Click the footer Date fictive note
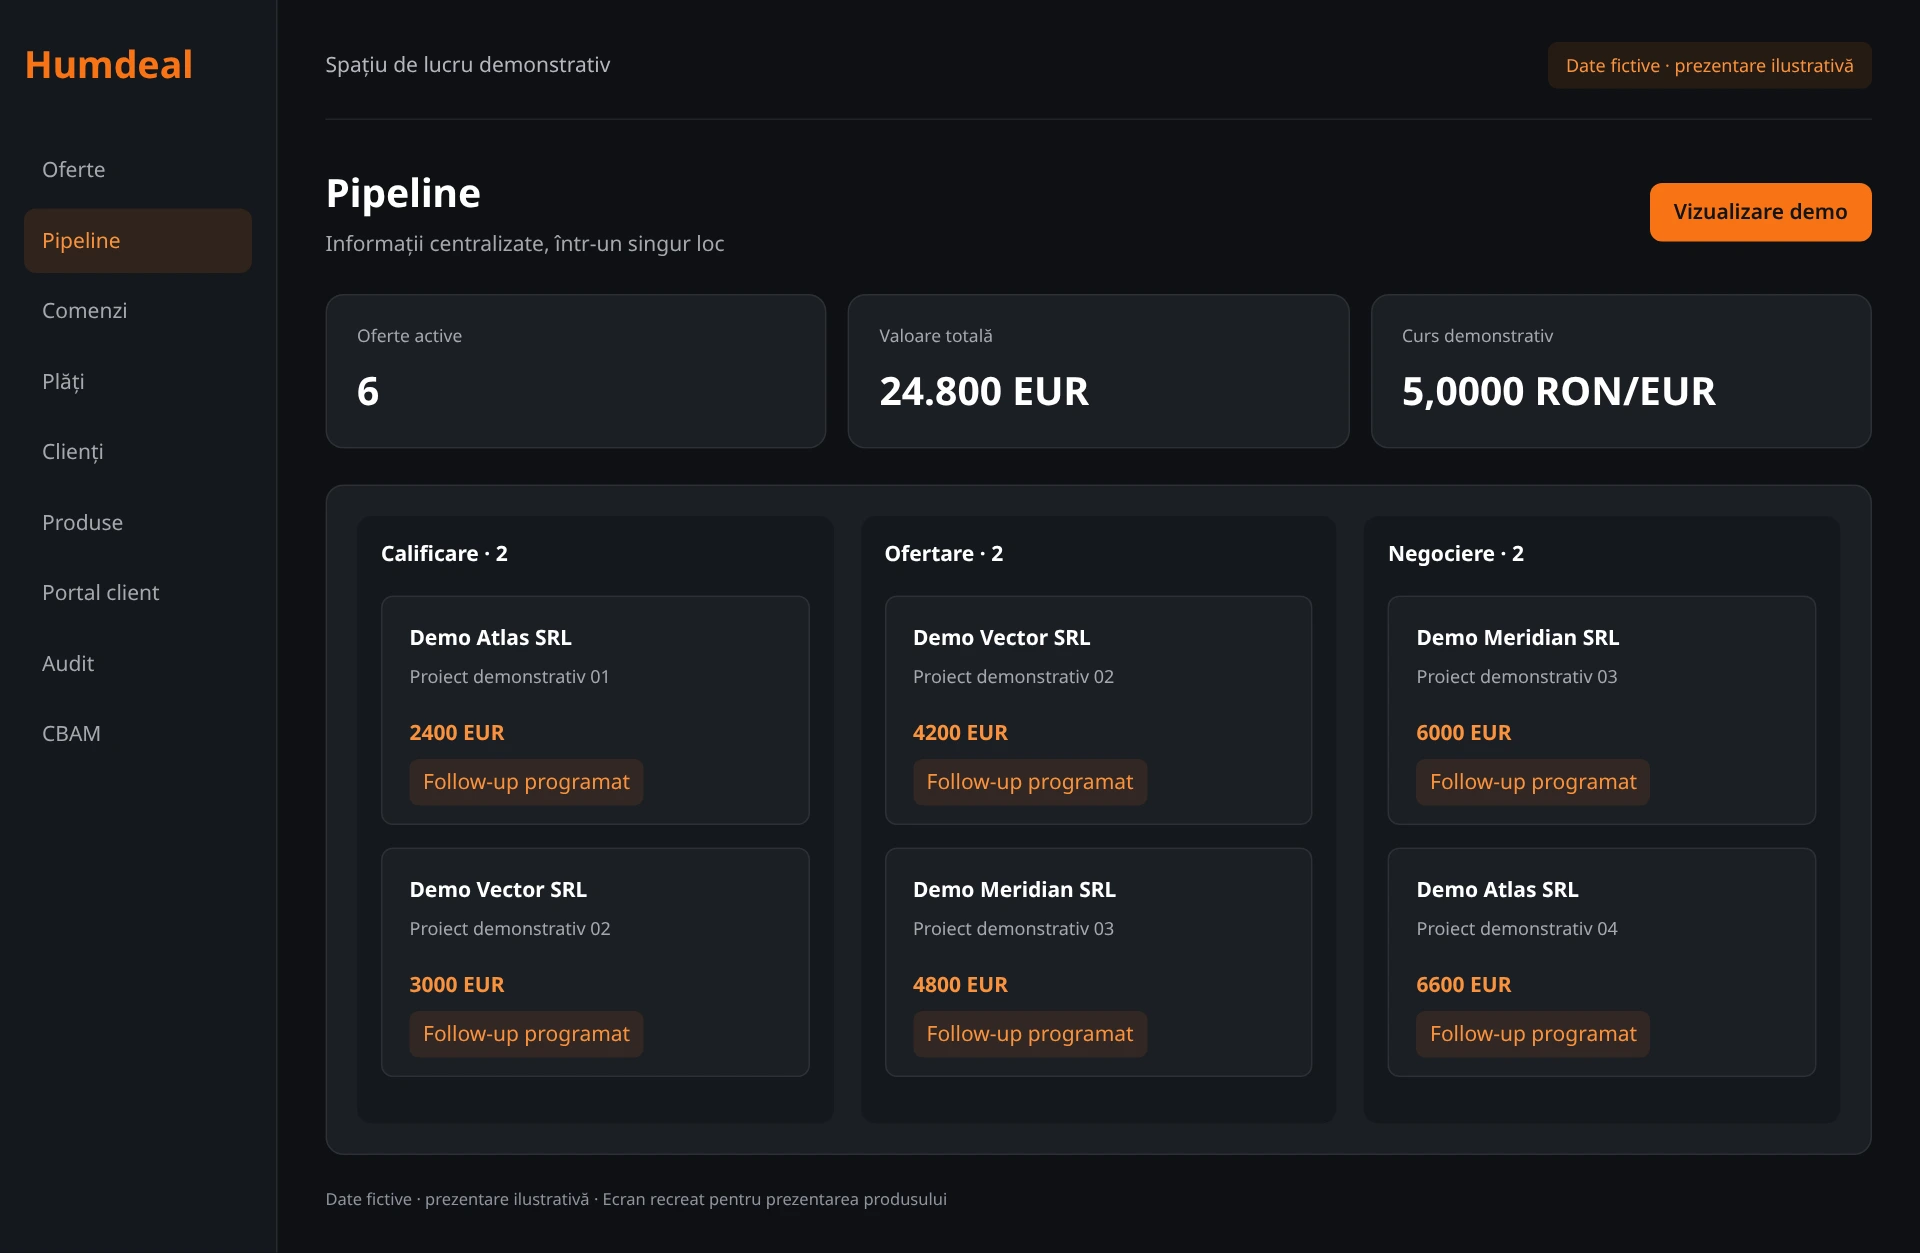Screen dimensions: 1920x1253 click(636, 1199)
